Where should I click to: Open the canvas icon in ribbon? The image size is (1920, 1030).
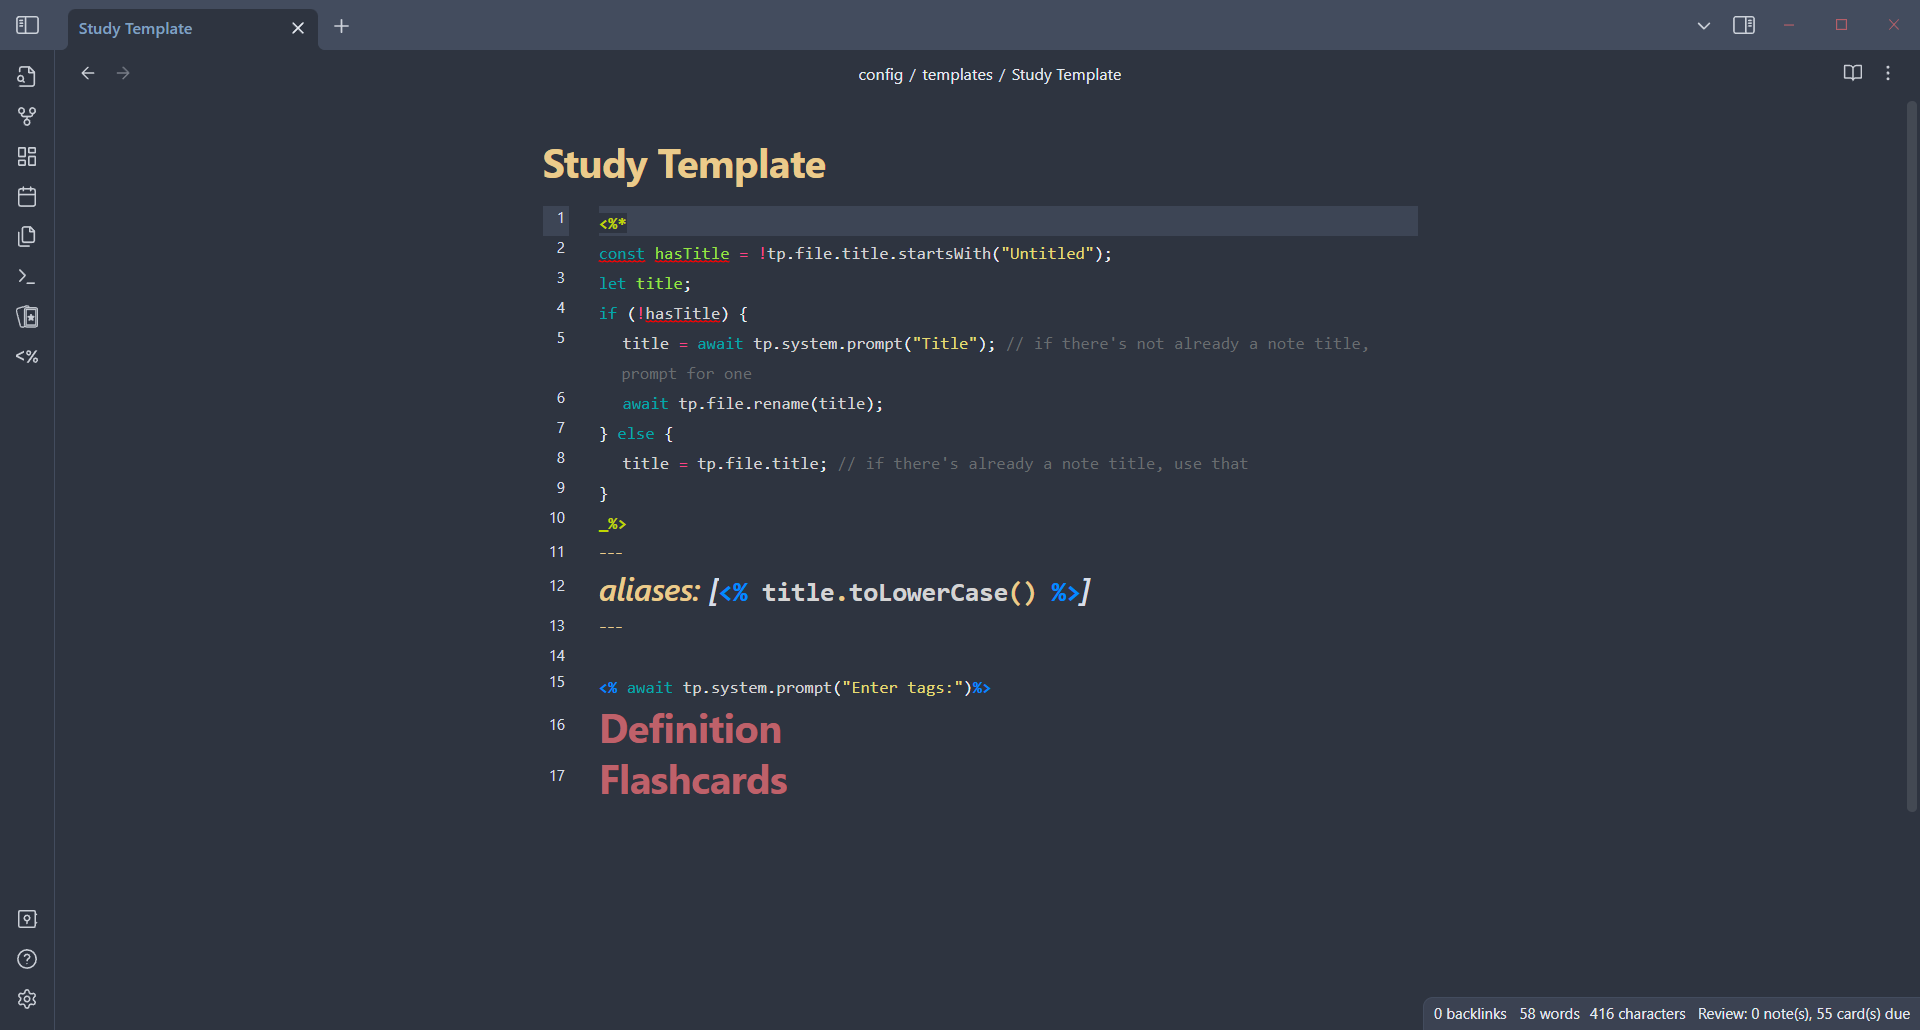pos(27,157)
